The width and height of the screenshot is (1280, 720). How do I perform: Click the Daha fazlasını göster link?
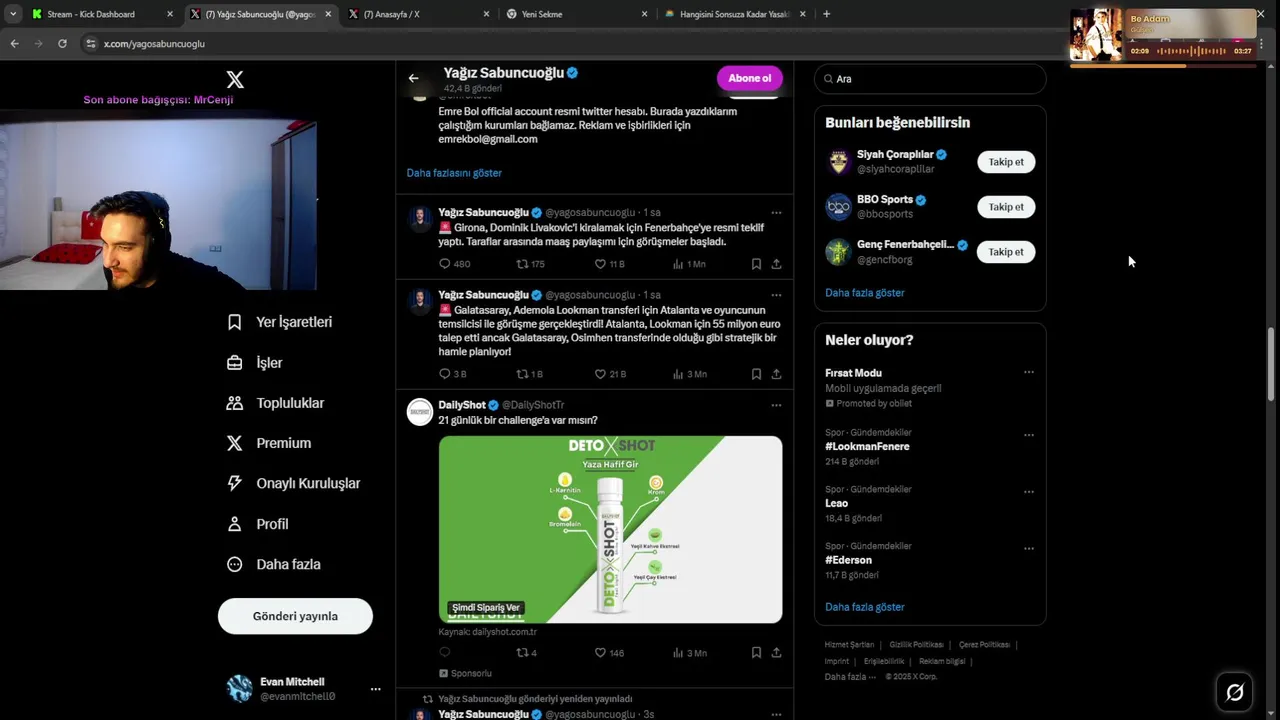click(454, 173)
